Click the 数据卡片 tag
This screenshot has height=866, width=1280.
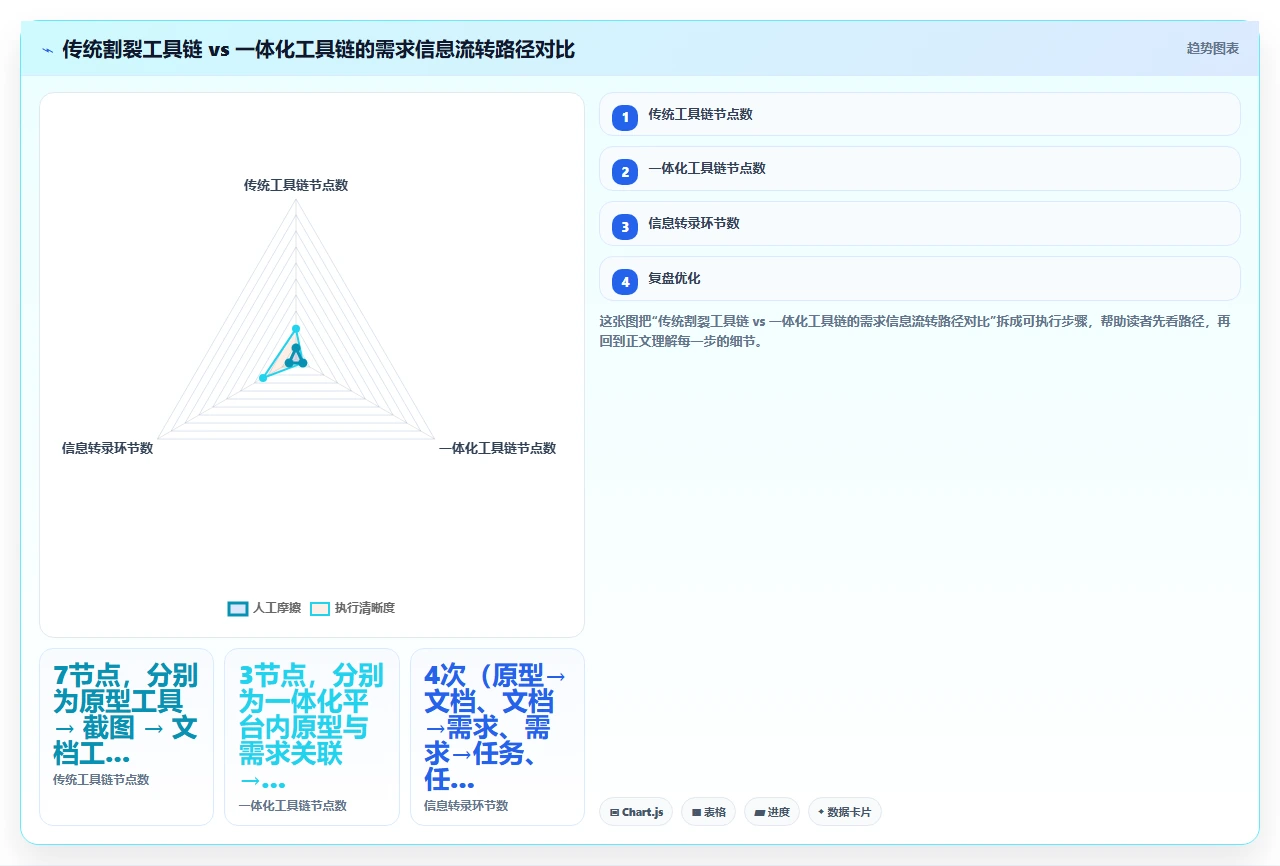coord(844,812)
